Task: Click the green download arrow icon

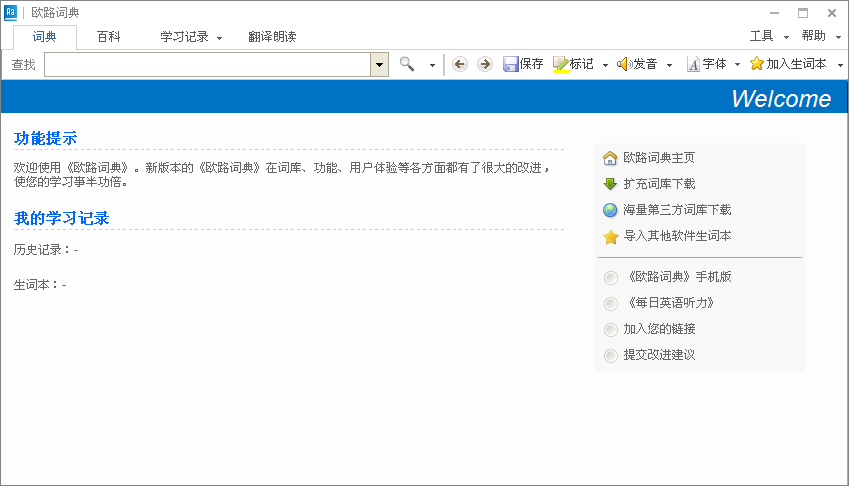Action: tap(610, 184)
